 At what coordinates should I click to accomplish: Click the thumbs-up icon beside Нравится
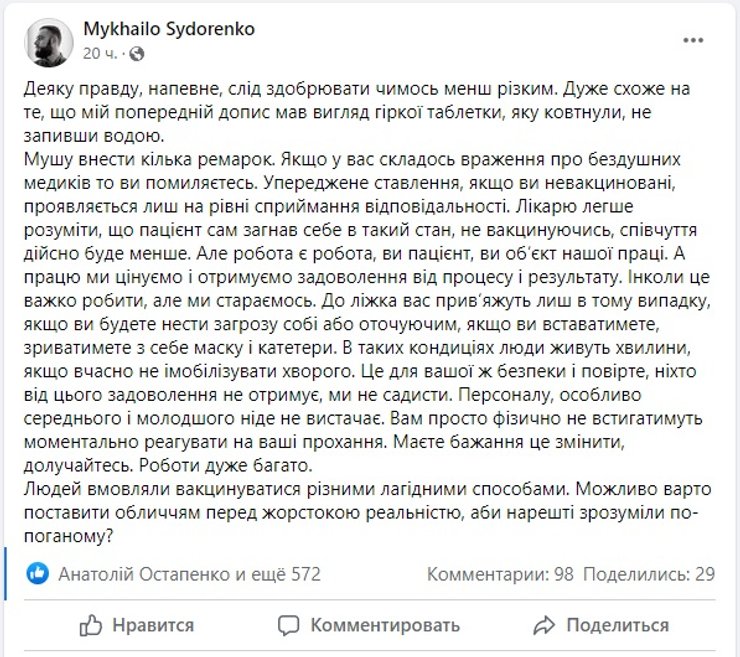tap(90, 625)
